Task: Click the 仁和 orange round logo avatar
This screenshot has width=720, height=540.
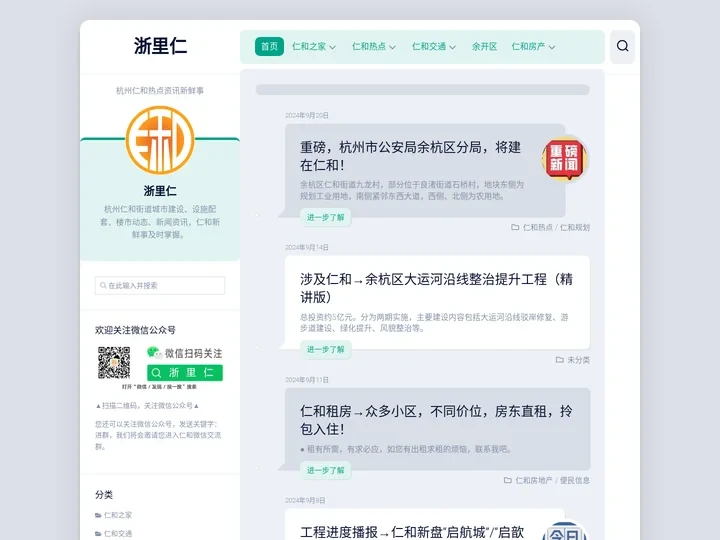Action: pyautogui.click(x=160, y=140)
